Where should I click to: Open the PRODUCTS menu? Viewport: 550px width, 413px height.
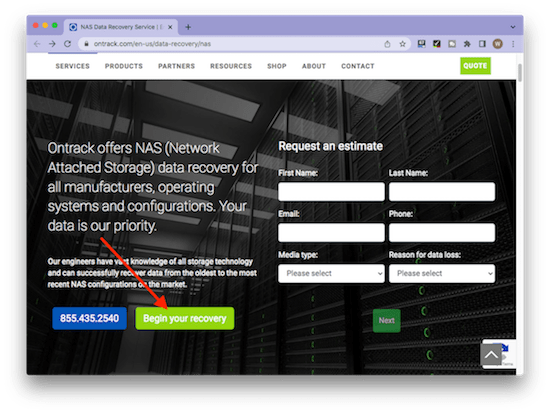124,66
